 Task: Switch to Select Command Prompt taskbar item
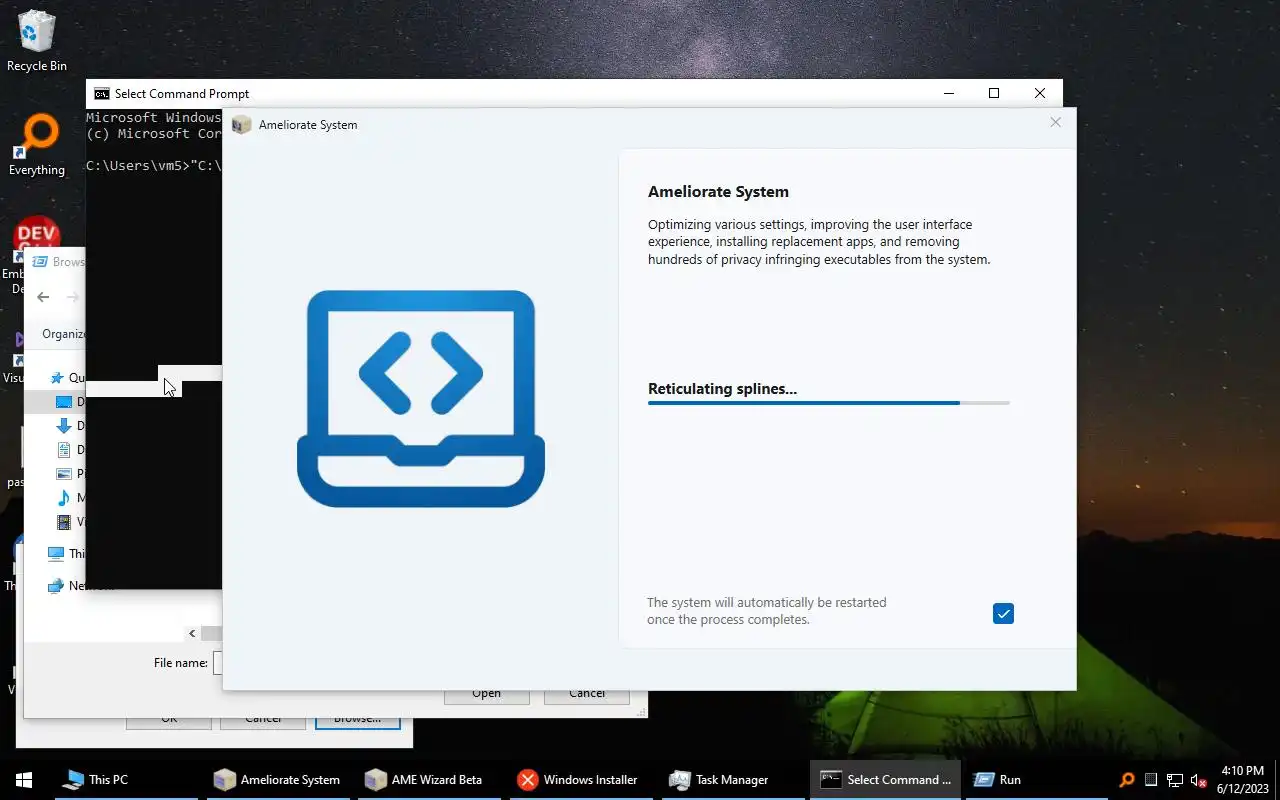[885, 780]
